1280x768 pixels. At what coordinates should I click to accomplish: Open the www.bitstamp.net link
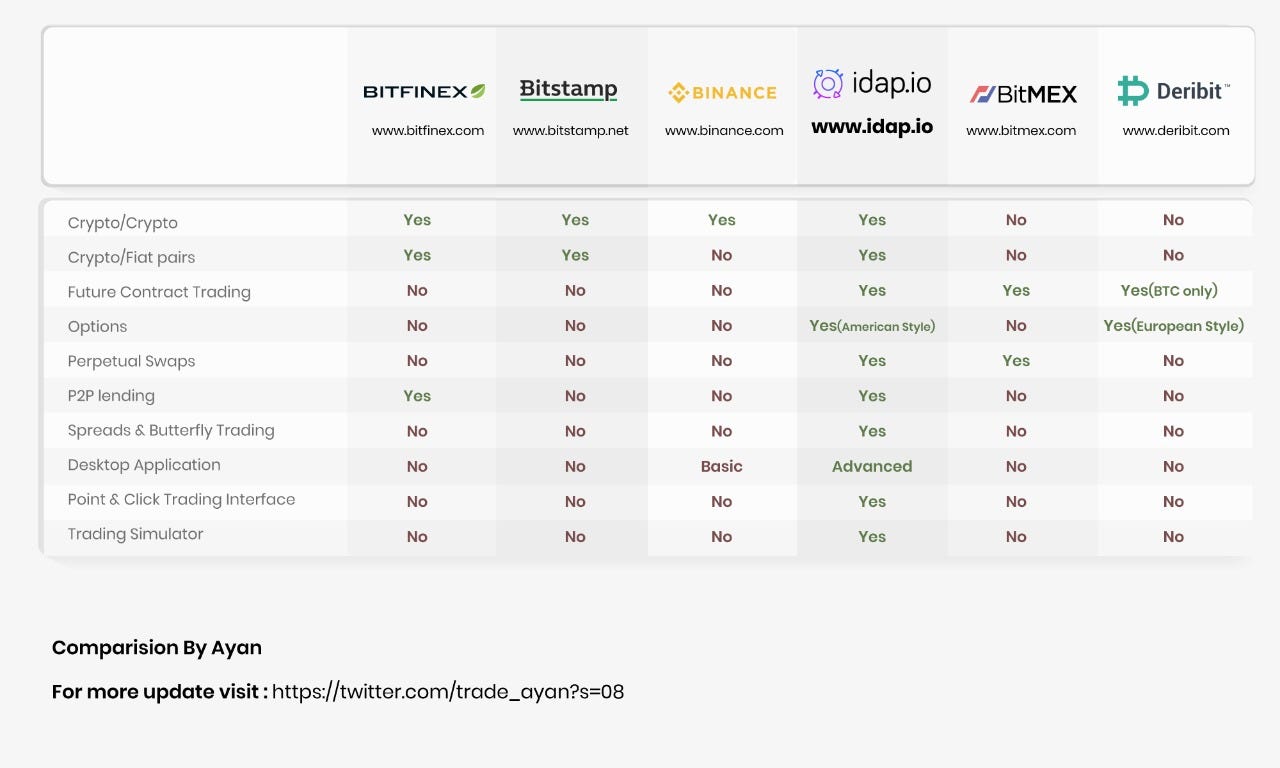click(571, 130)
